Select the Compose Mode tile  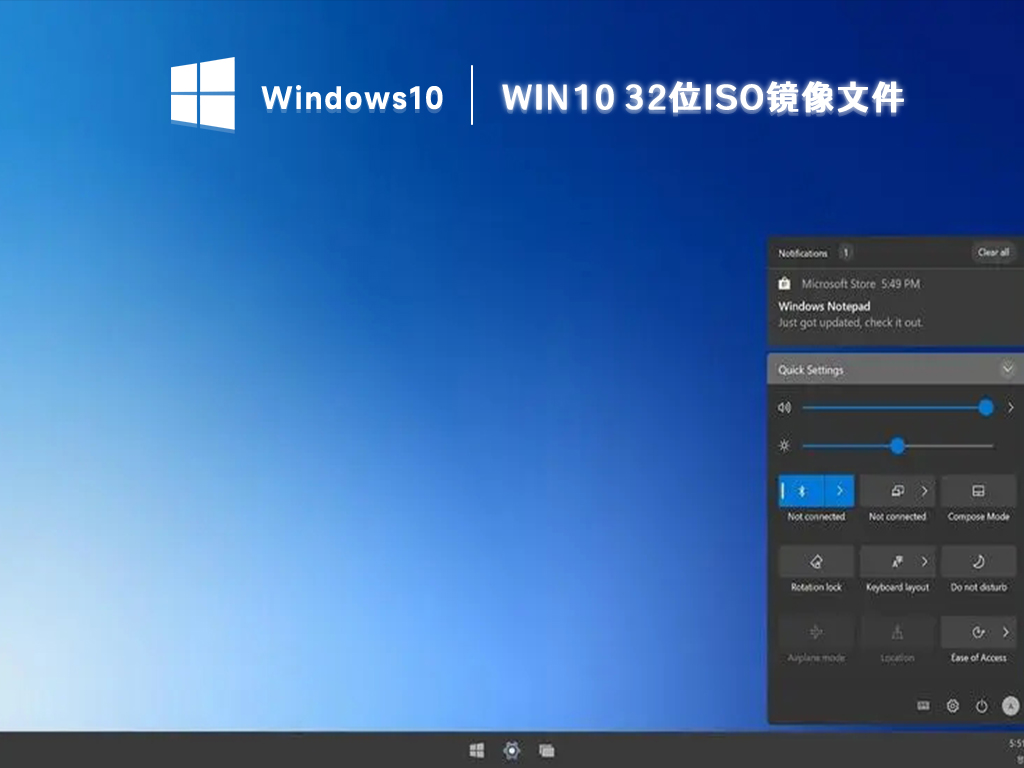(x=978, y=491)
